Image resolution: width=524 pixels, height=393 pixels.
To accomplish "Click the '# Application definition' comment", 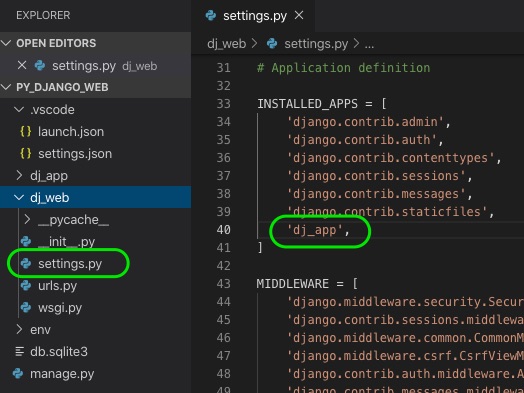I will coord(344,68).
